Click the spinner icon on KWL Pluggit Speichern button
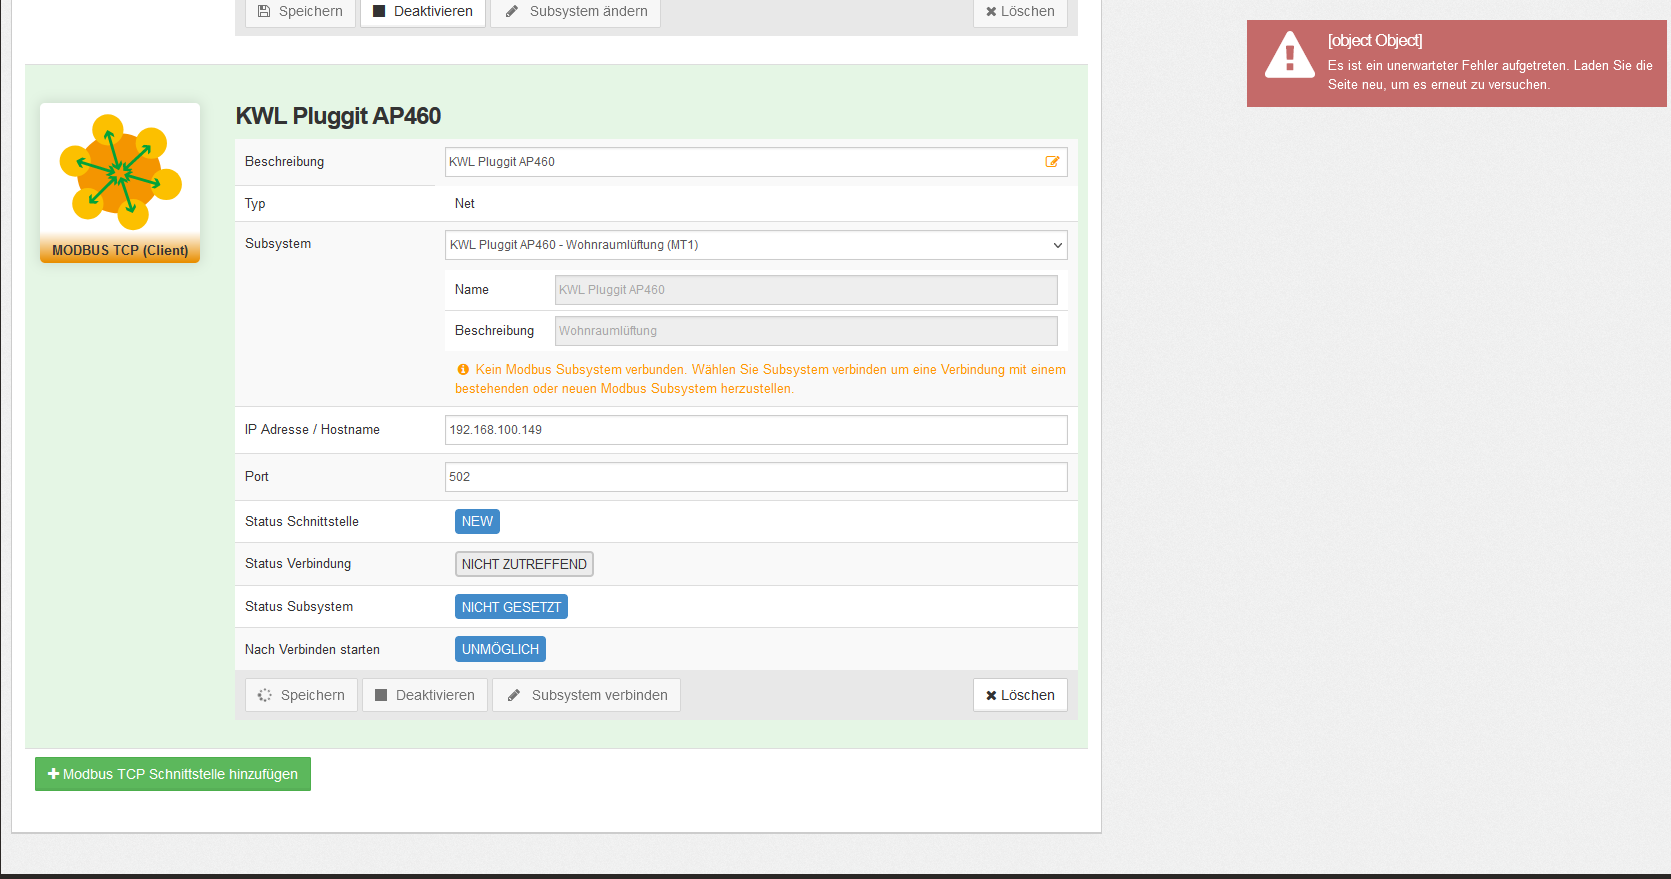Screen dimensions: 1671x879 point(264,696)
